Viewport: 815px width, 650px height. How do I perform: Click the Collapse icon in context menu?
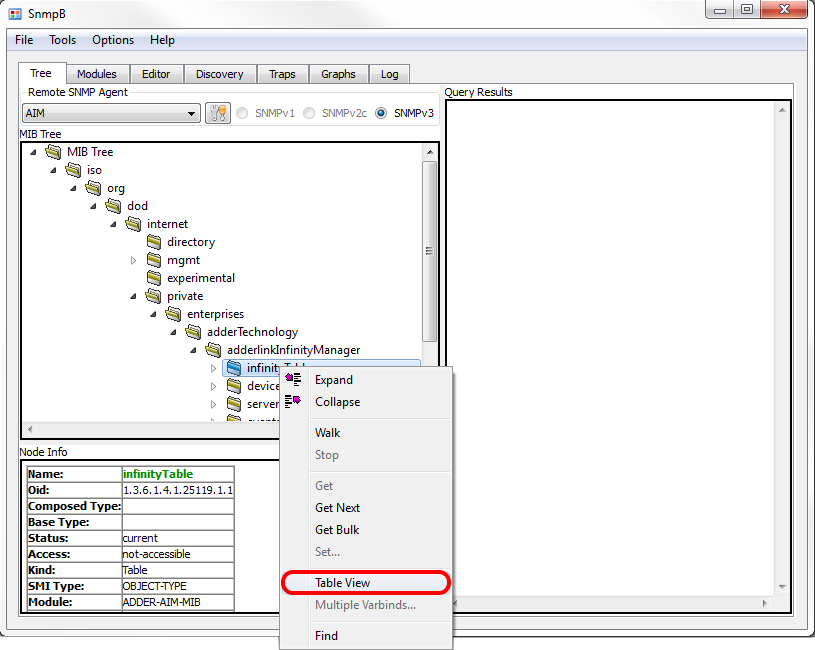pyautogui.click(x=293, y=401)
